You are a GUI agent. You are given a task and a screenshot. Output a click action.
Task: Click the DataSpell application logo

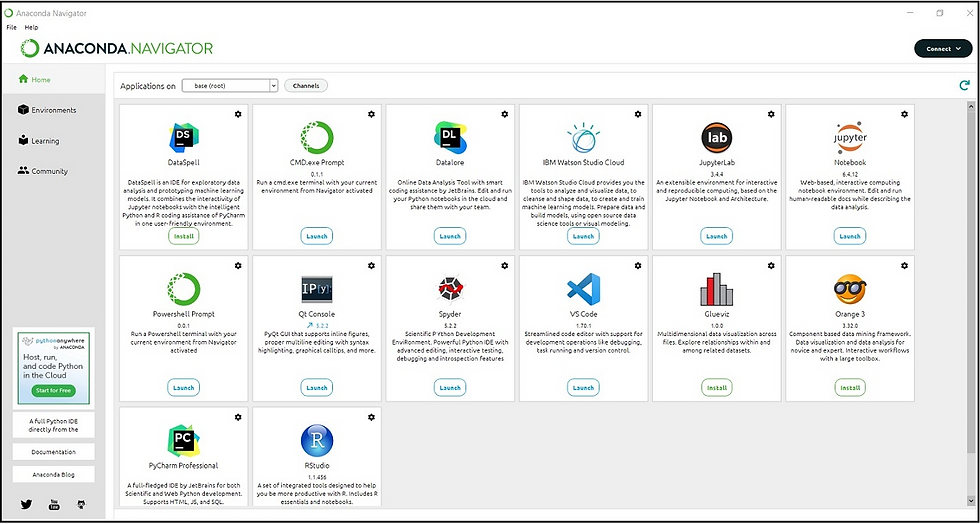184,138
